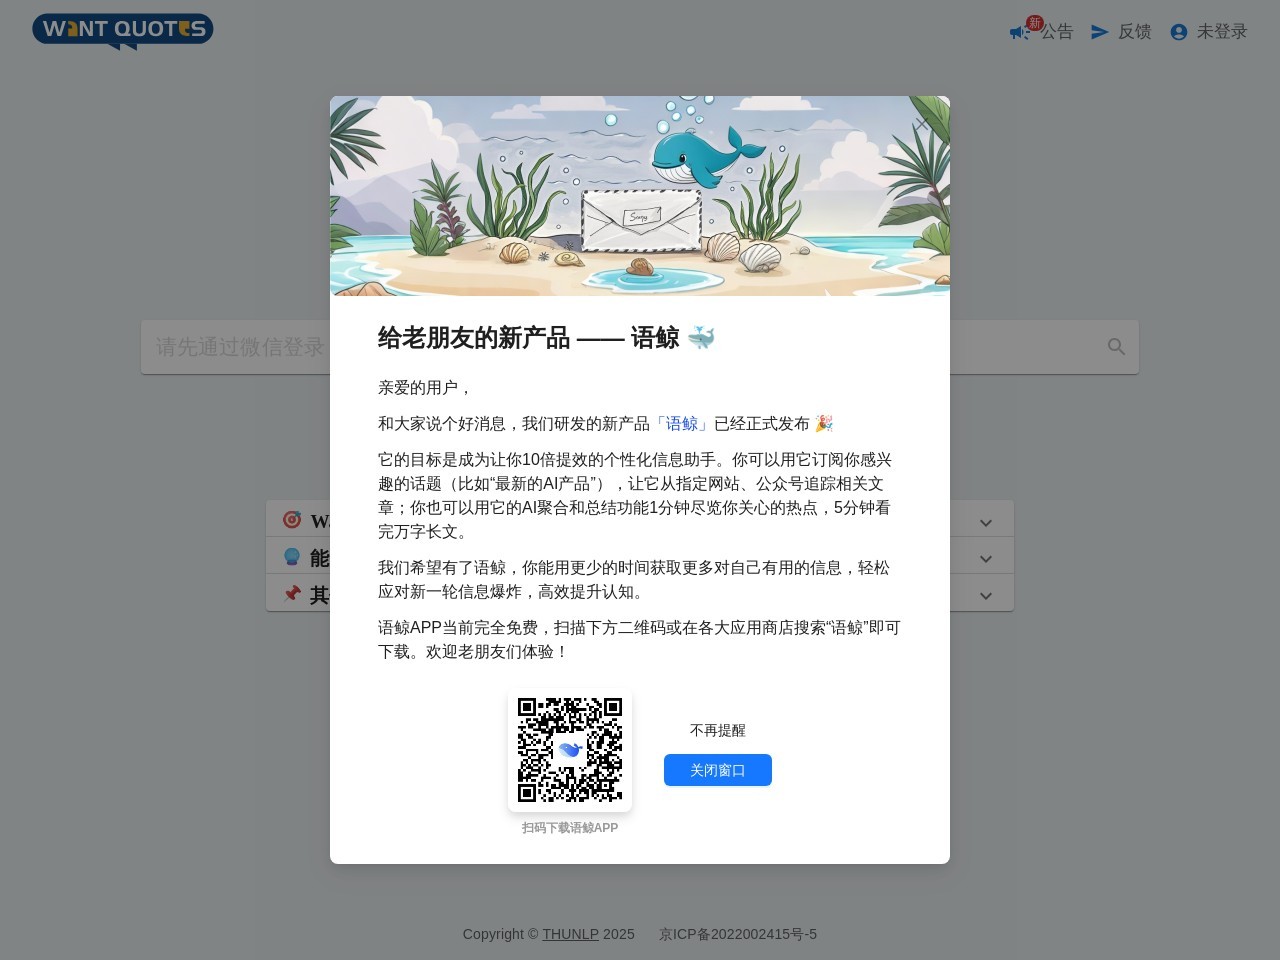Open the announcements megaphone icon

(x=1019, y=33)
